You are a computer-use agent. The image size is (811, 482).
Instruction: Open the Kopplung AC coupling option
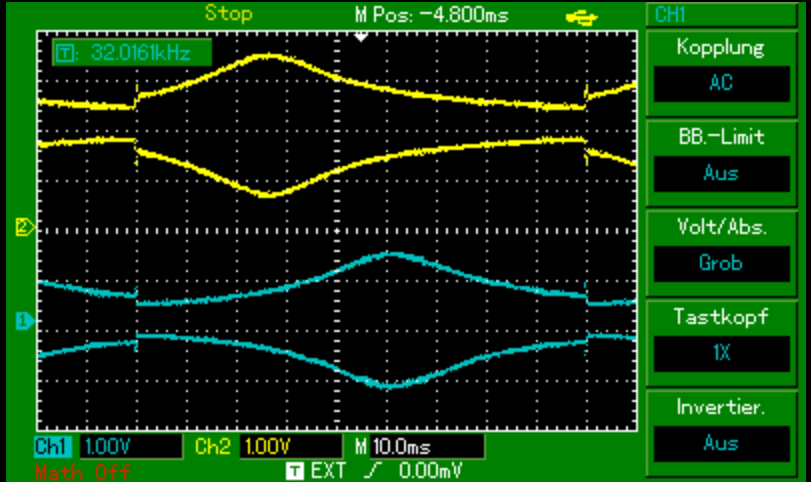pos(720,83)
